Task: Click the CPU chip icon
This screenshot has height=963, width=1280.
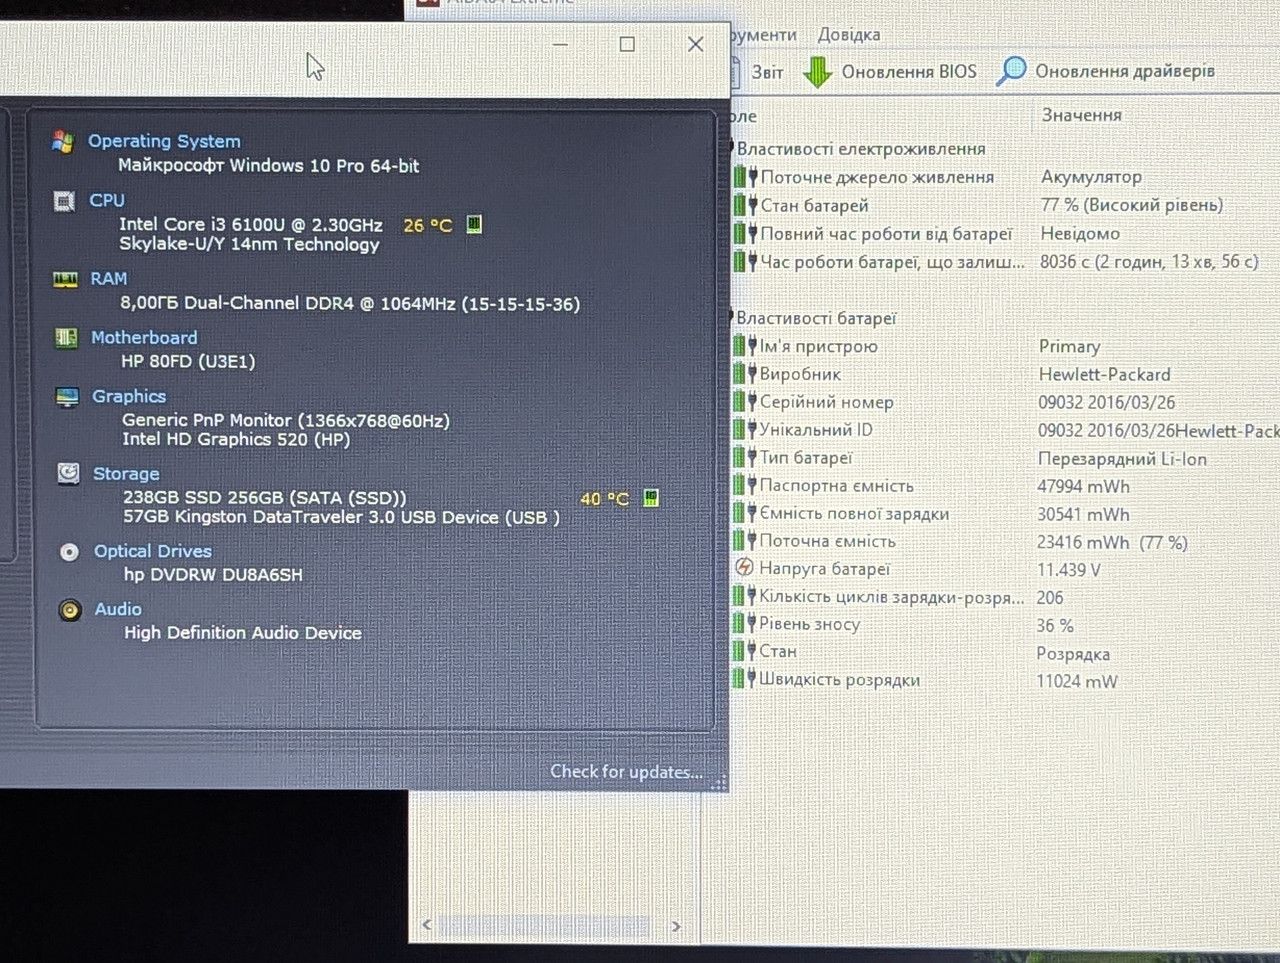Action: pos(64,201)
